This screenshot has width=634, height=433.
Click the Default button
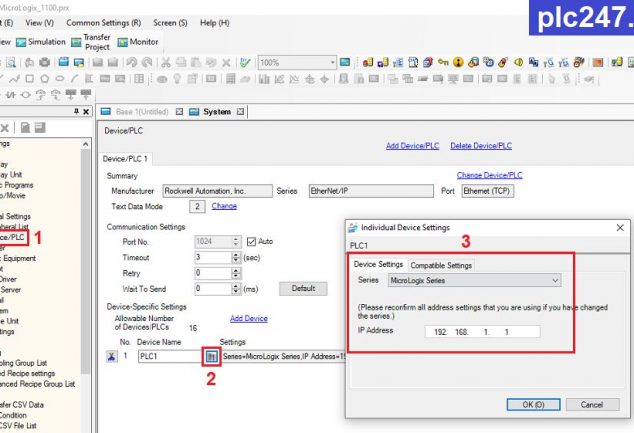[x=303, y=288]
